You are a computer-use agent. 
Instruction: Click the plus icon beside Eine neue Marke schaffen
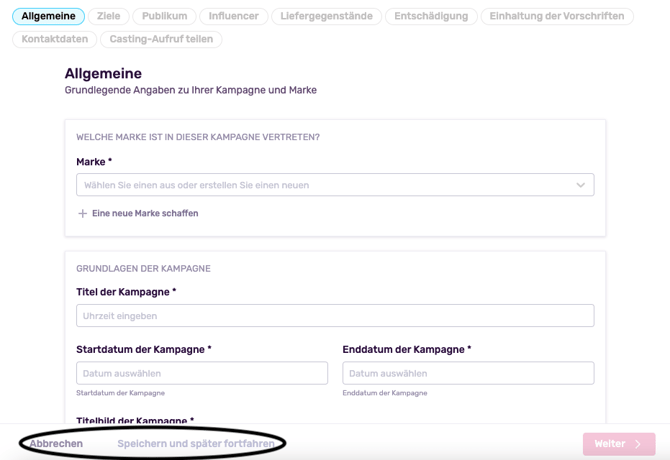pyautogui.click(x=82, y=214)
